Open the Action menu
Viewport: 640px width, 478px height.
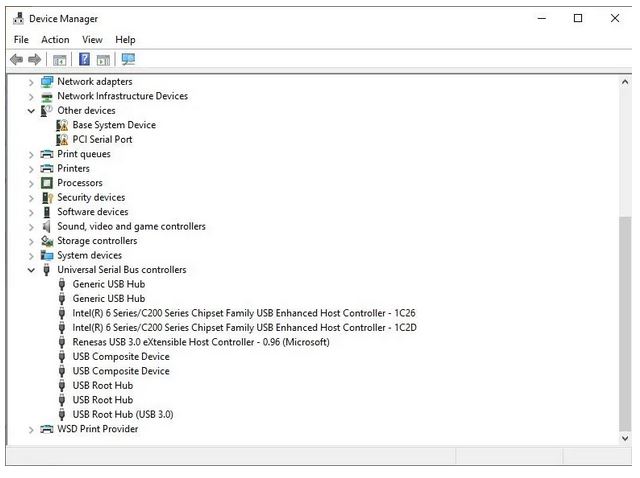[x=55, y=40]
